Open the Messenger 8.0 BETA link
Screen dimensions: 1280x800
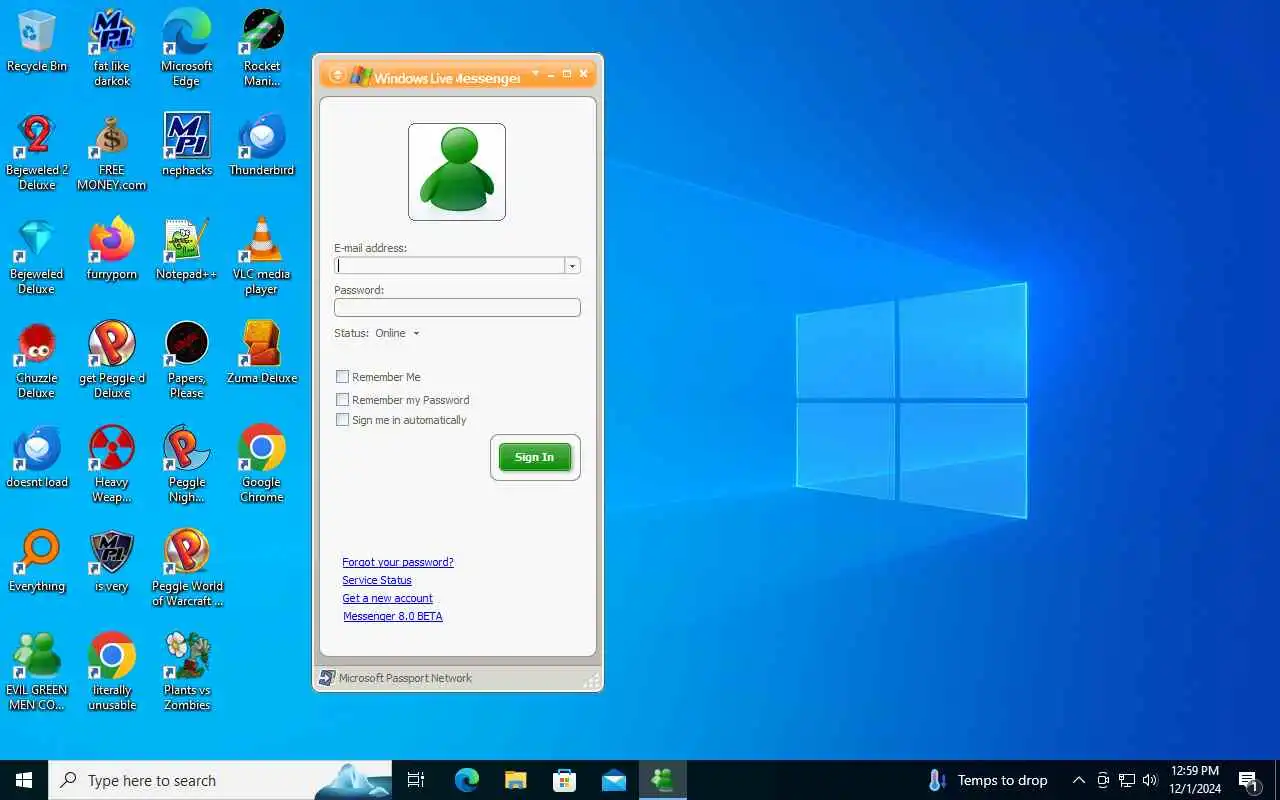393,616
